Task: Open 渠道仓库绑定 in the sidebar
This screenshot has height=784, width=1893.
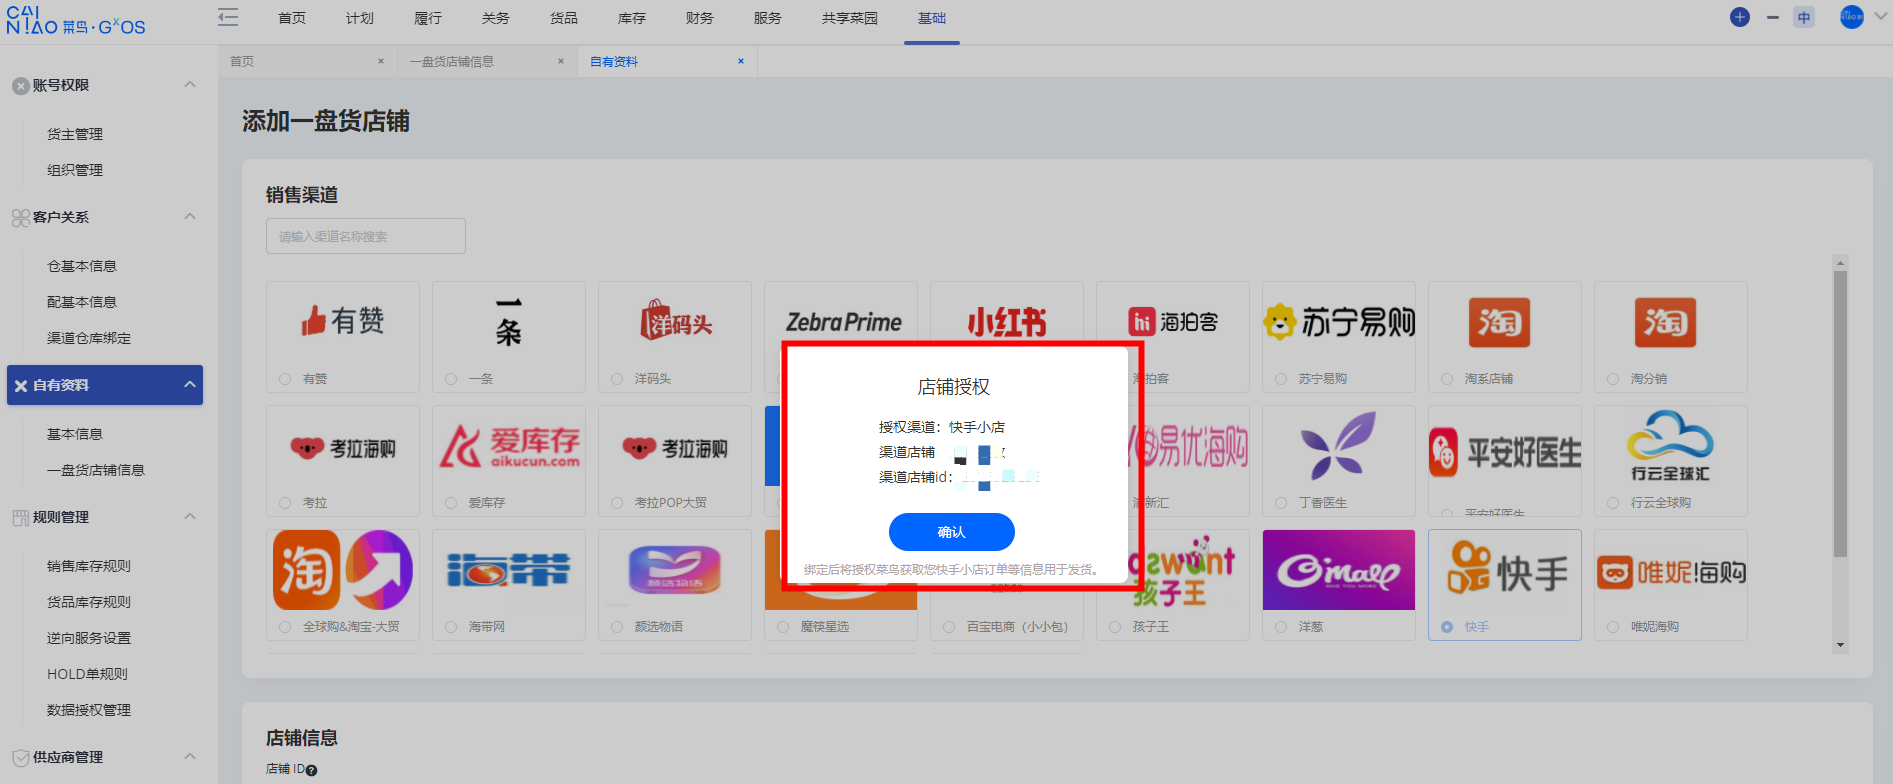Action: coord(89,338)
